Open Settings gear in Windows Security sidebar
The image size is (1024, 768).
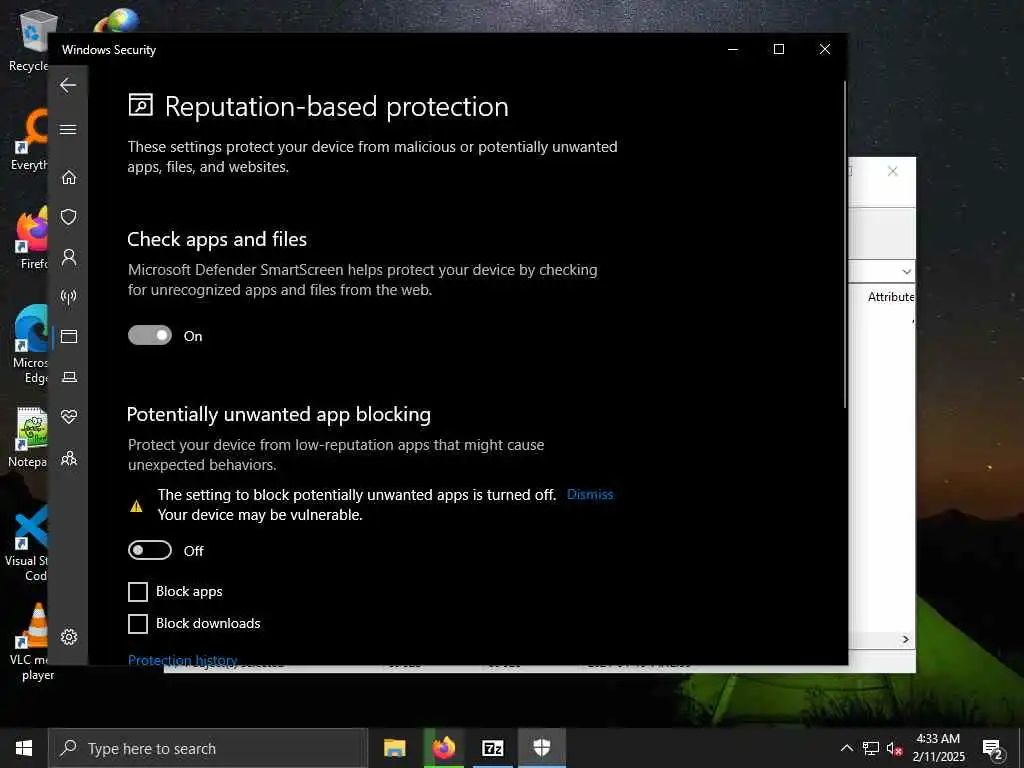[x=69, y=637]
